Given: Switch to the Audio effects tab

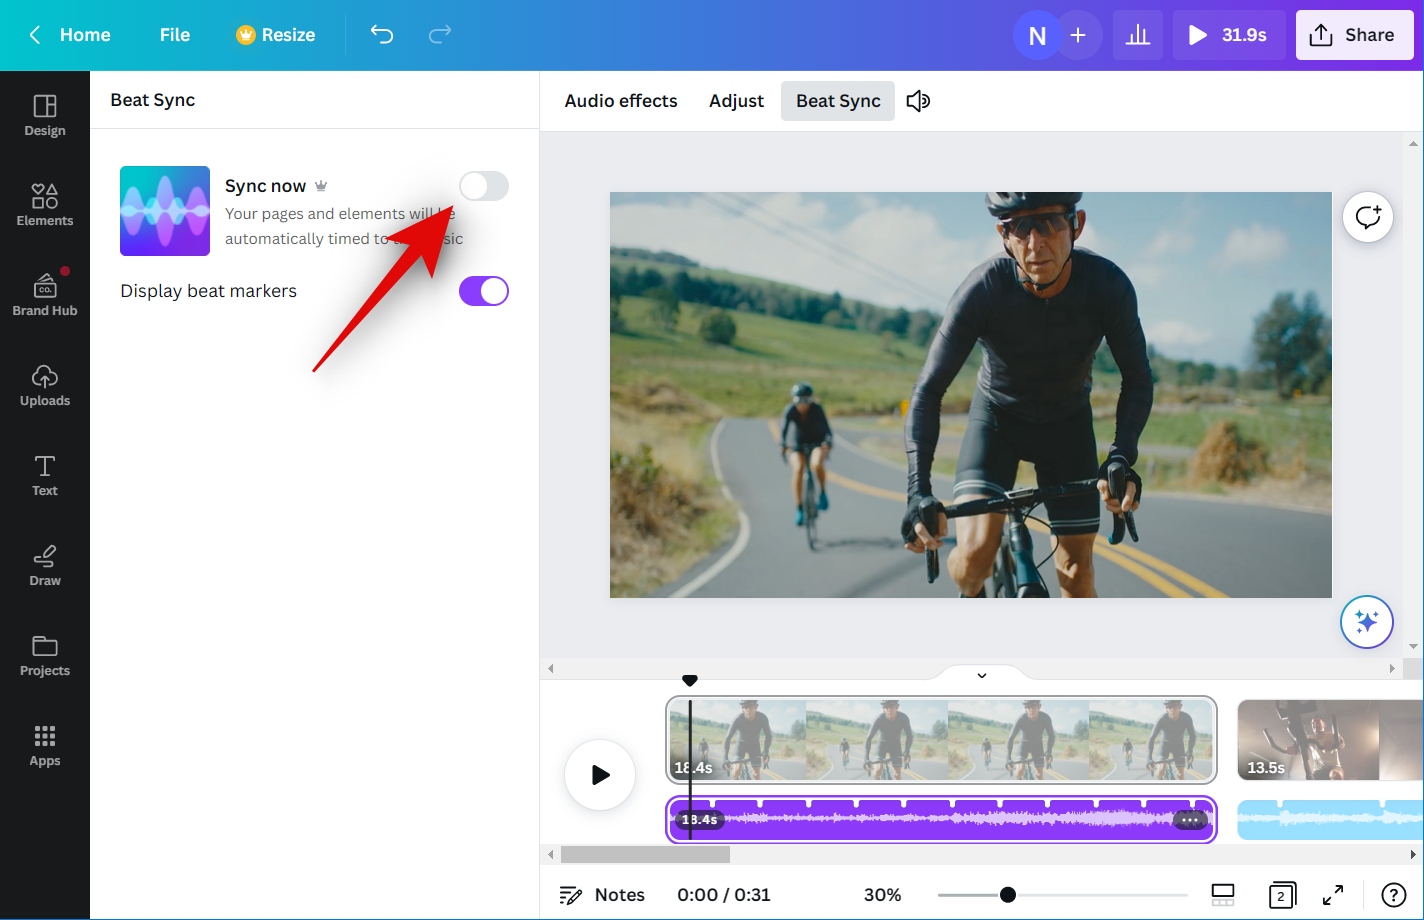Looking at the screenshot, I should tap(620, 101).
